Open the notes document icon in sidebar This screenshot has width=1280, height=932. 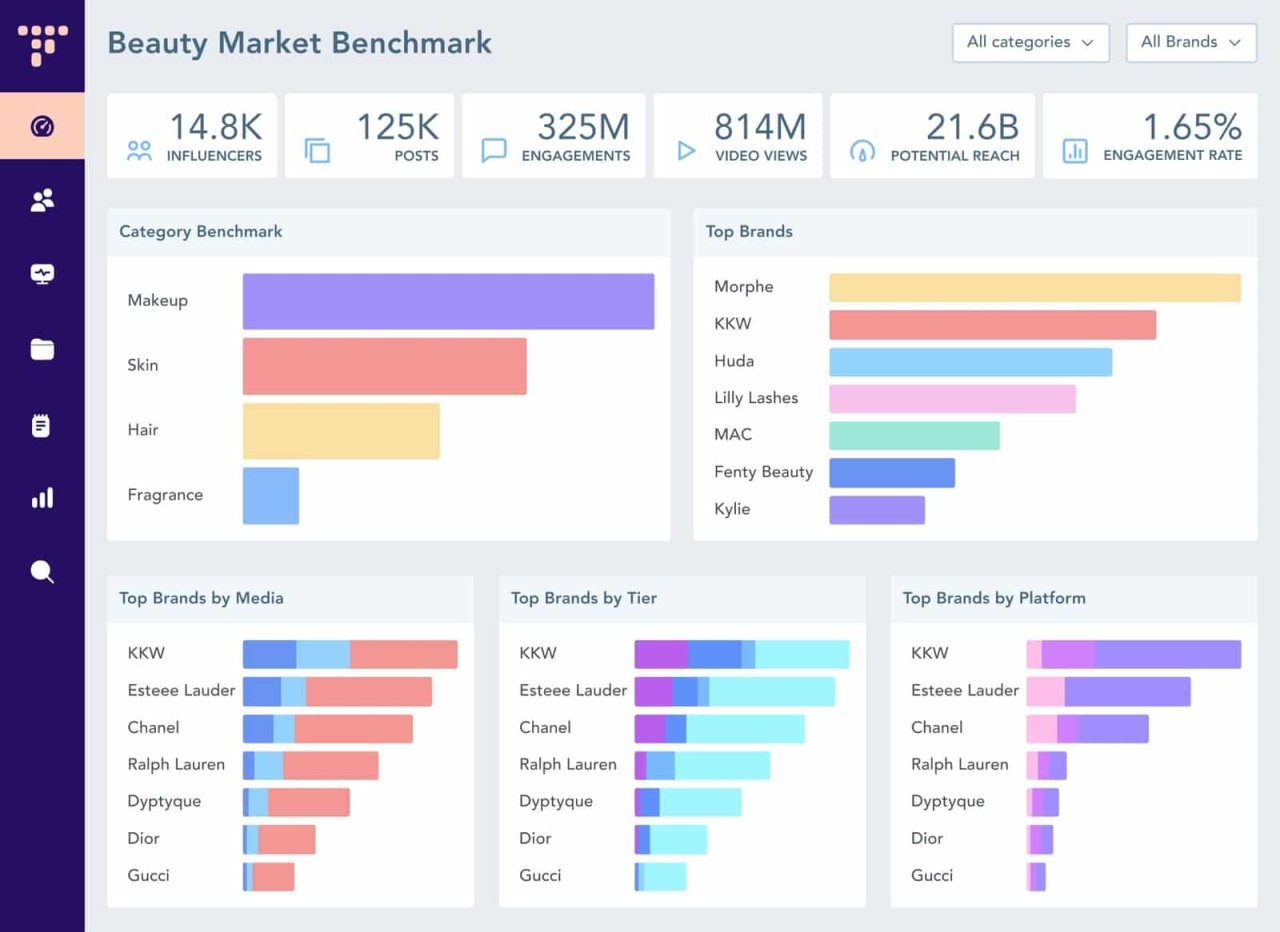42,426
